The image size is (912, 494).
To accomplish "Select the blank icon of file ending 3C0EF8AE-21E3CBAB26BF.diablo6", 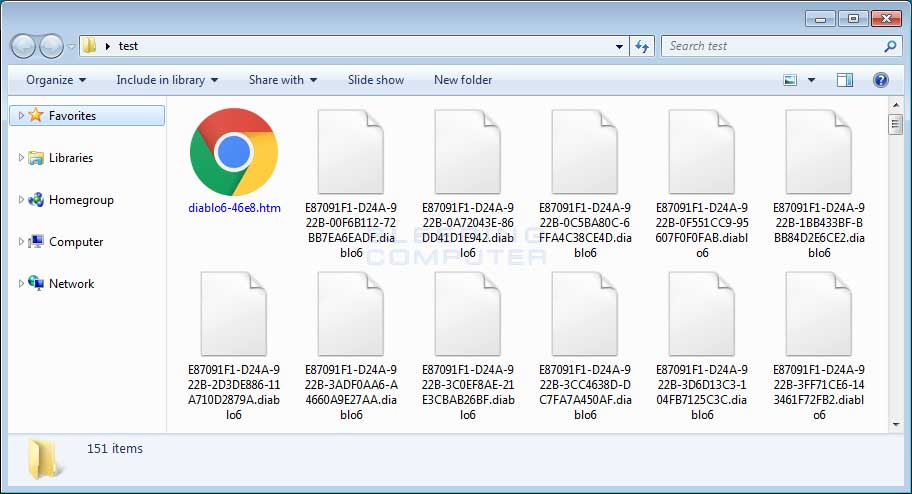I will pyautogui.click(x=468, y=314).
